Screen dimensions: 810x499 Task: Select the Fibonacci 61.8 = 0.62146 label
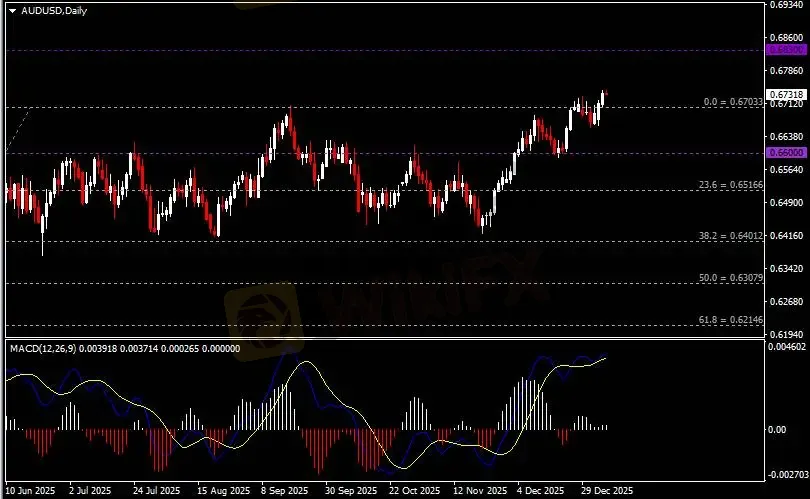click(731, 319)
